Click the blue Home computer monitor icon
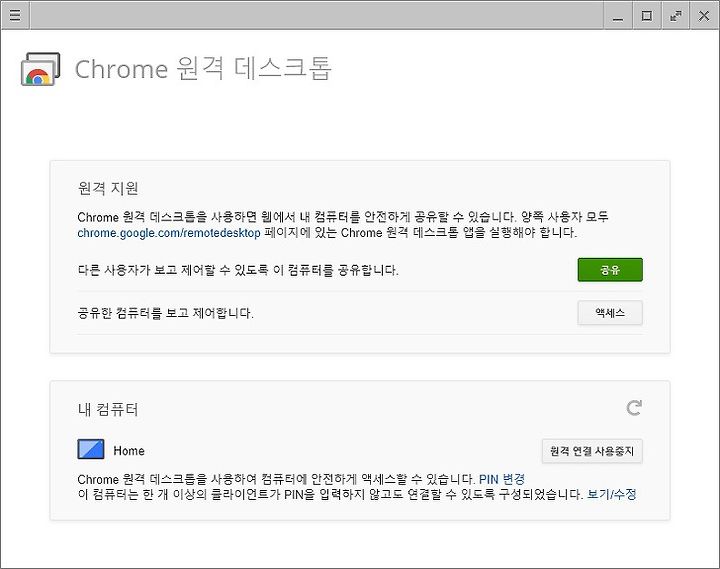 91,450
